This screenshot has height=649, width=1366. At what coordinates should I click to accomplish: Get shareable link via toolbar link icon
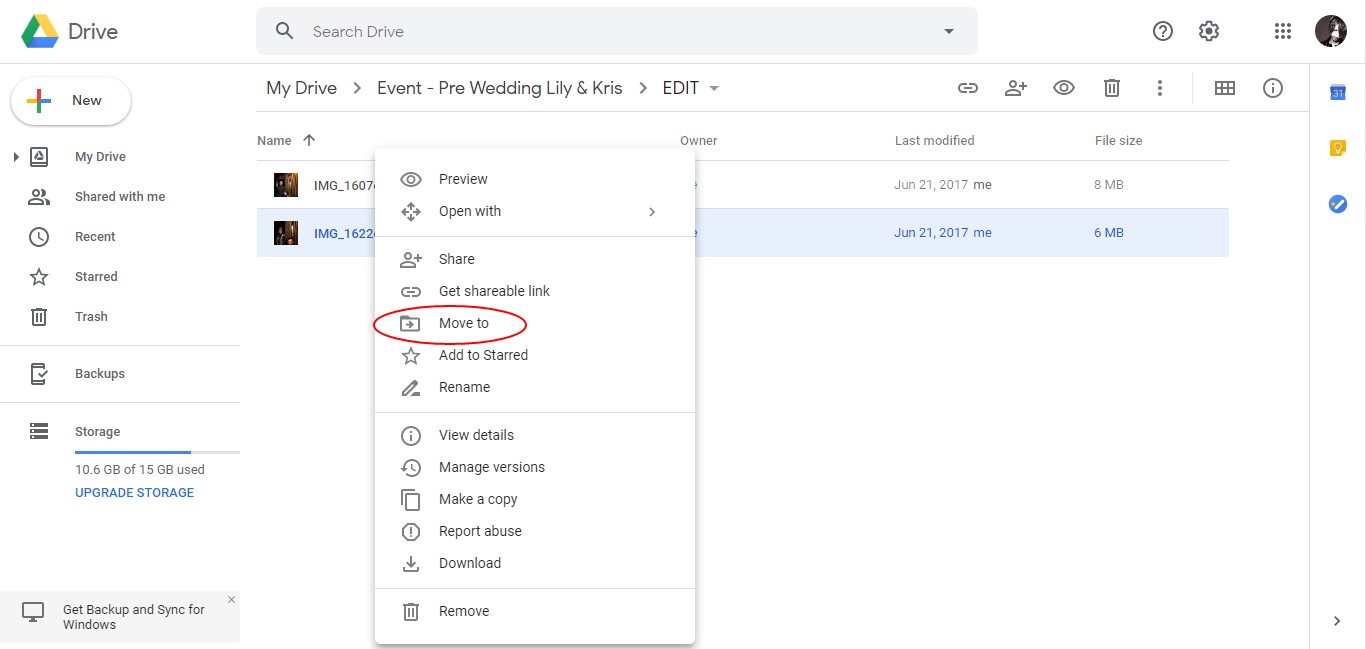pyautogui.click(x=967, y=88)
